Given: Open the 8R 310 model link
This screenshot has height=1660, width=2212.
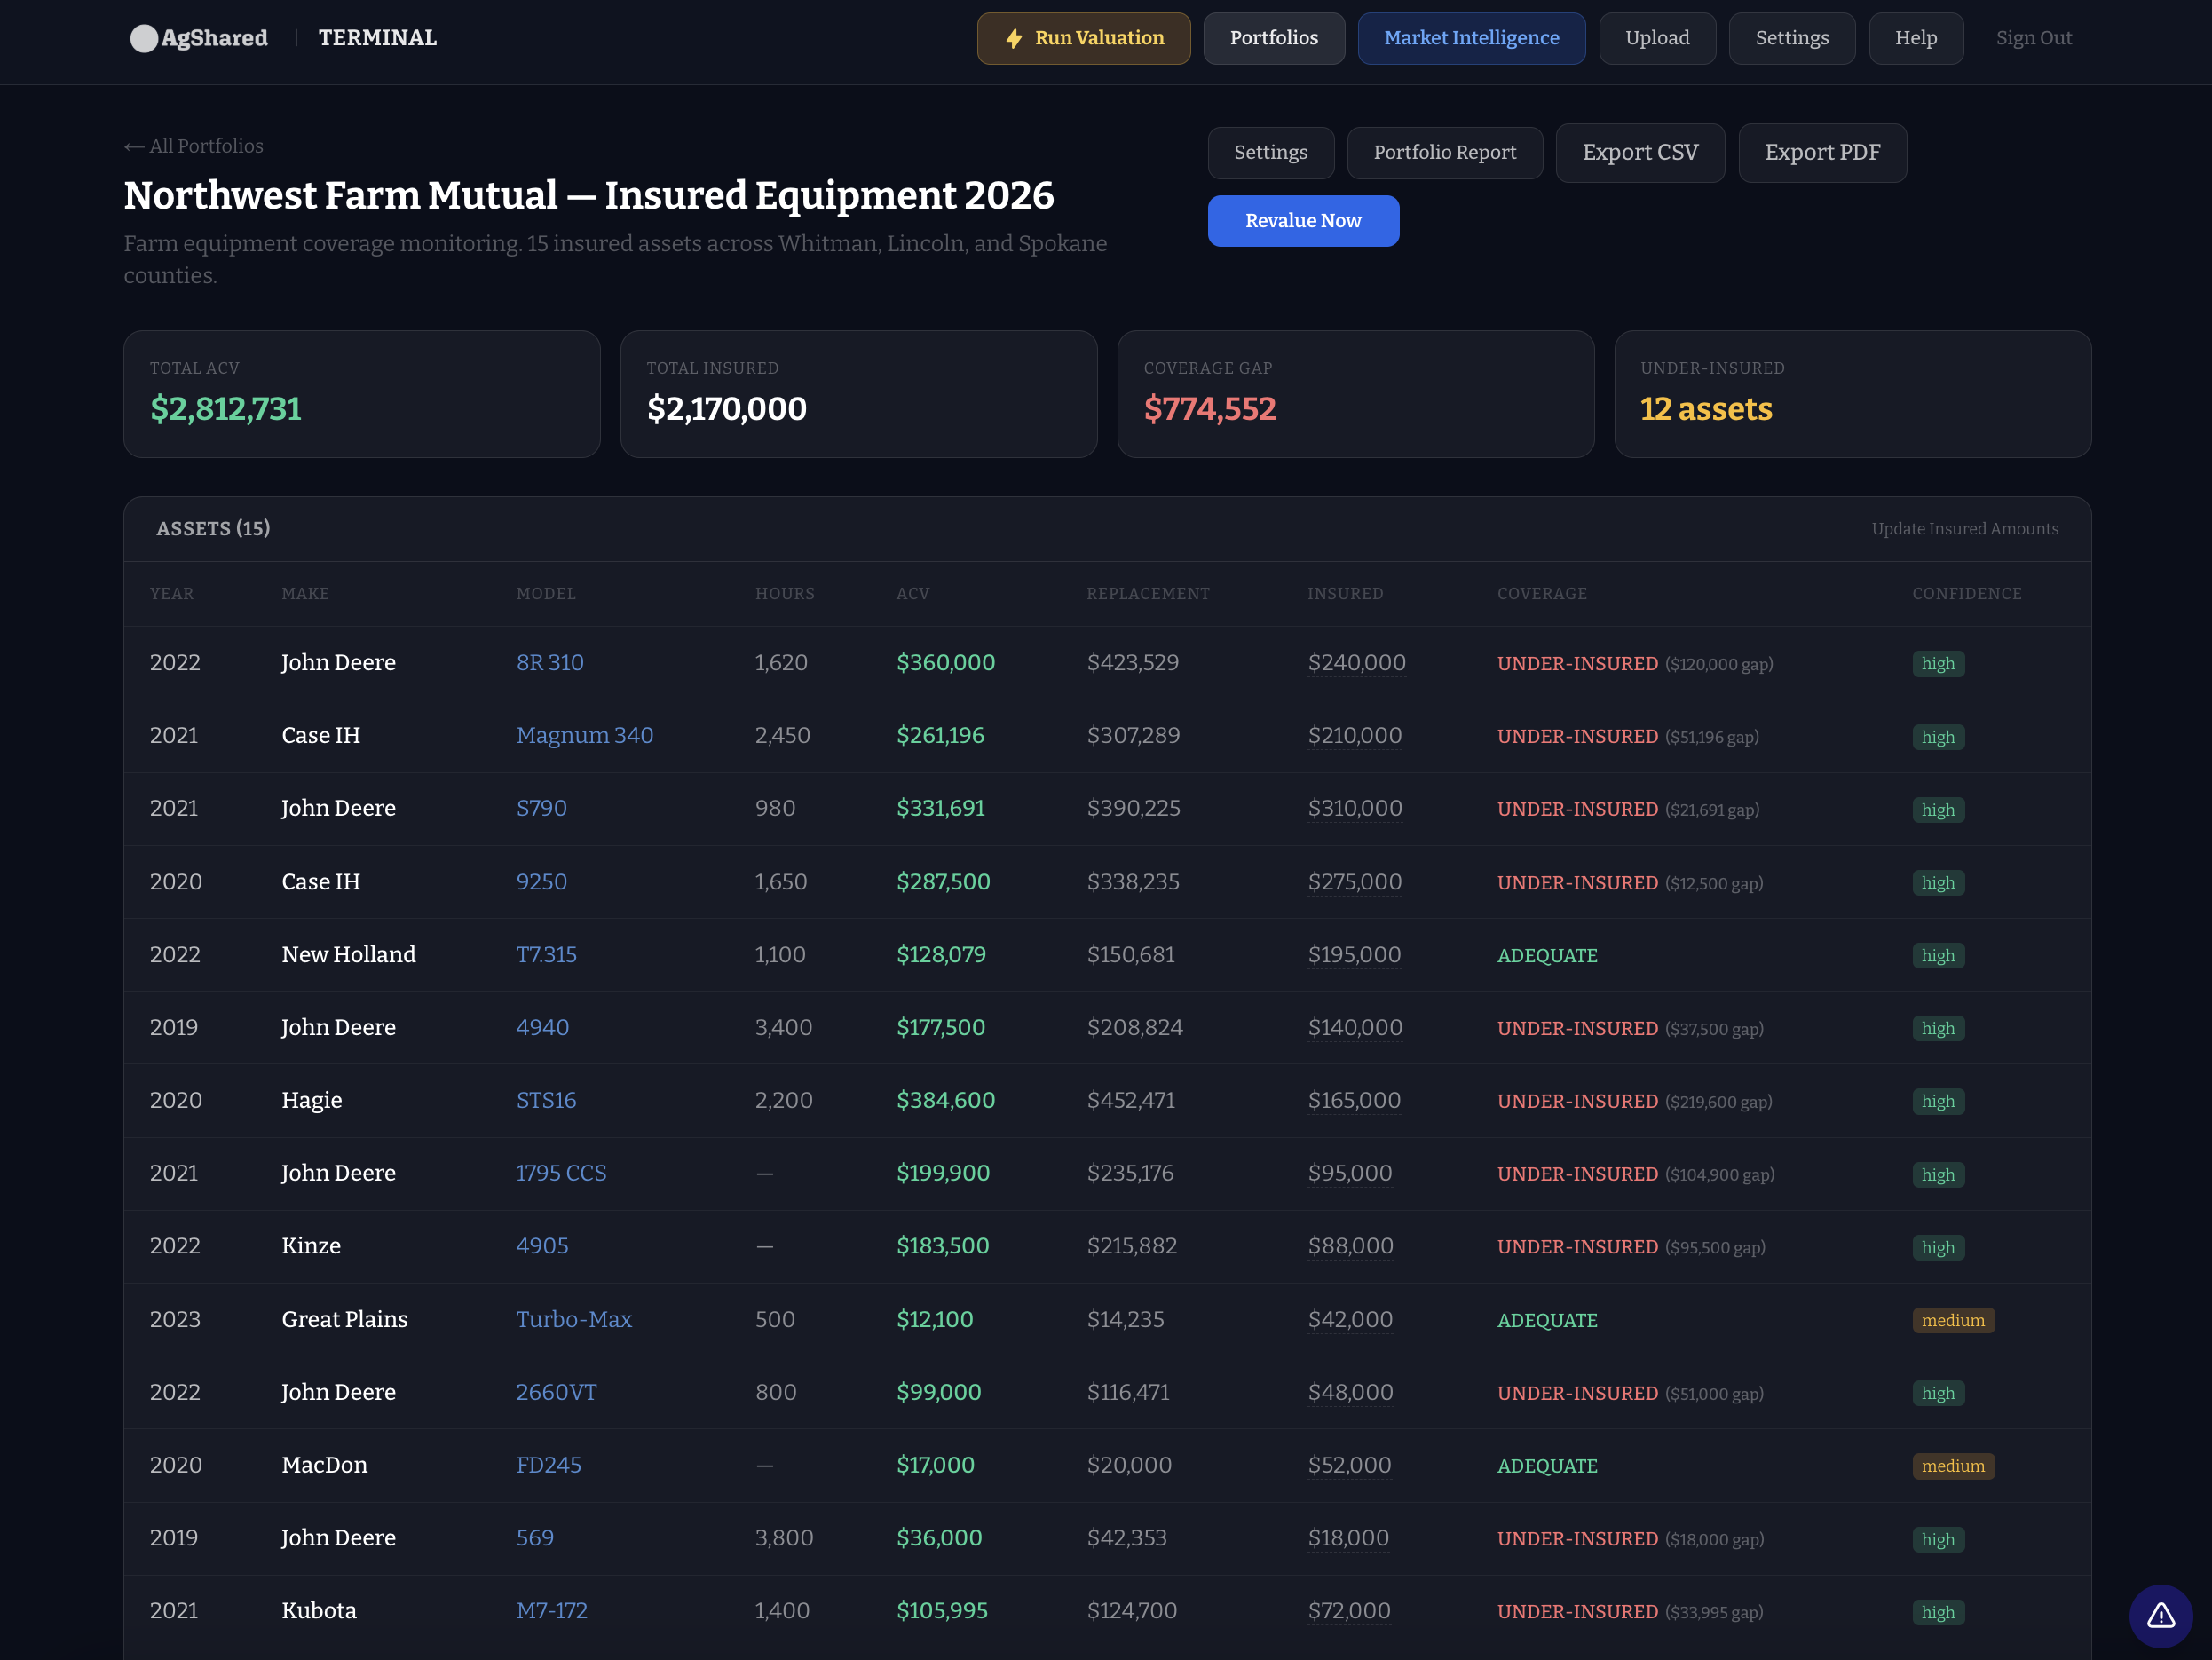Looking at the screenshot, I should pos(549,662).
